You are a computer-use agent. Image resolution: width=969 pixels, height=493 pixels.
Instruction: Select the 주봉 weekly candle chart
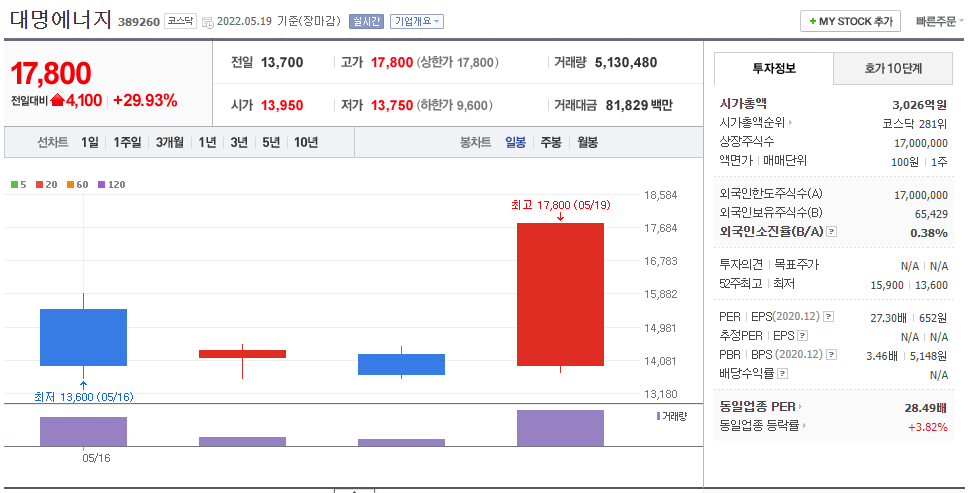[x=551, y=142]
